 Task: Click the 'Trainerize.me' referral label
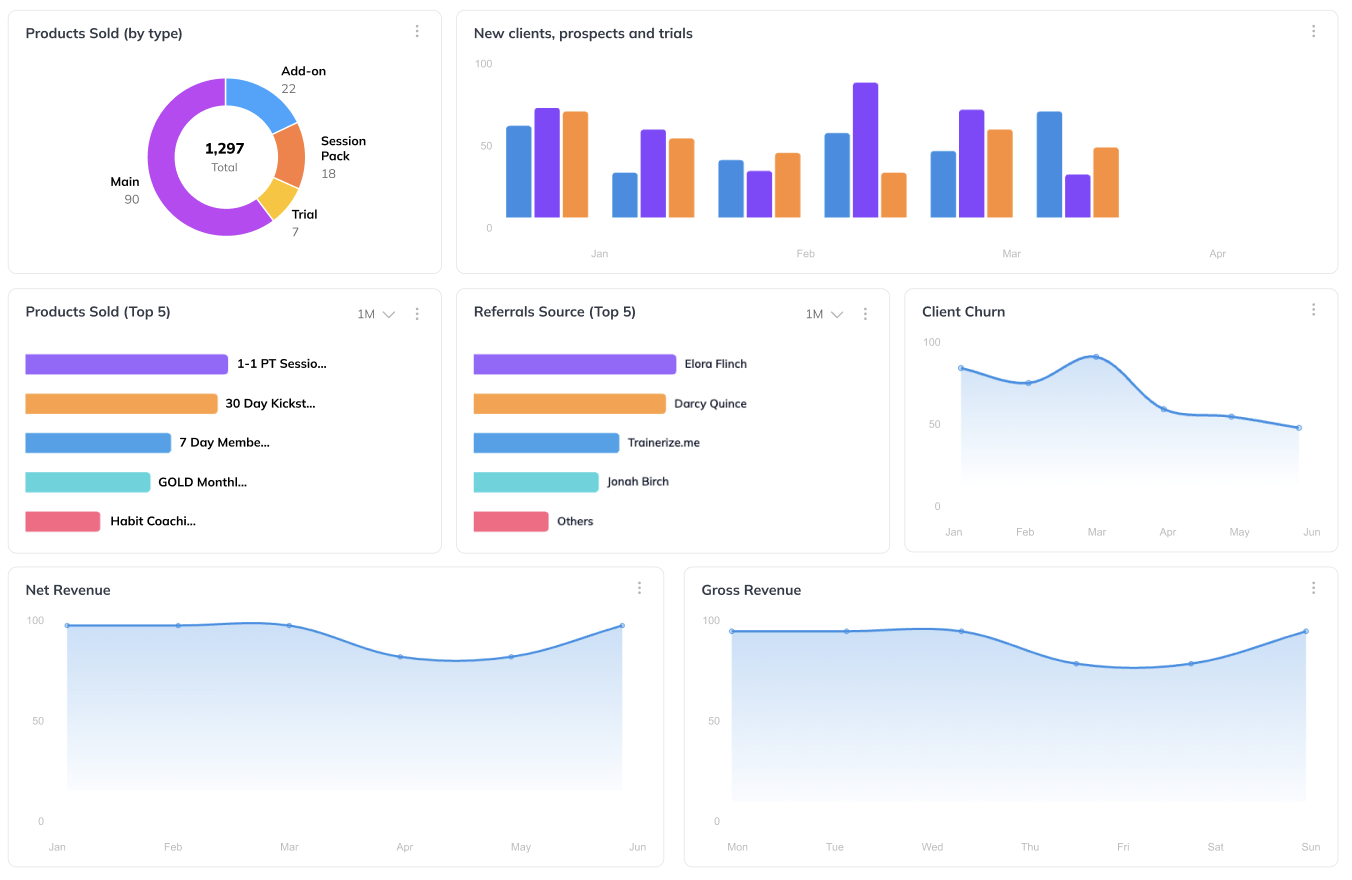point(664,443)
